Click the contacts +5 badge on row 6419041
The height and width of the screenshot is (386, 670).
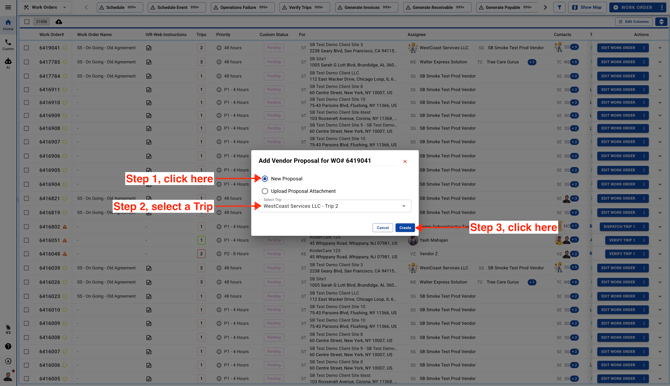574,47
